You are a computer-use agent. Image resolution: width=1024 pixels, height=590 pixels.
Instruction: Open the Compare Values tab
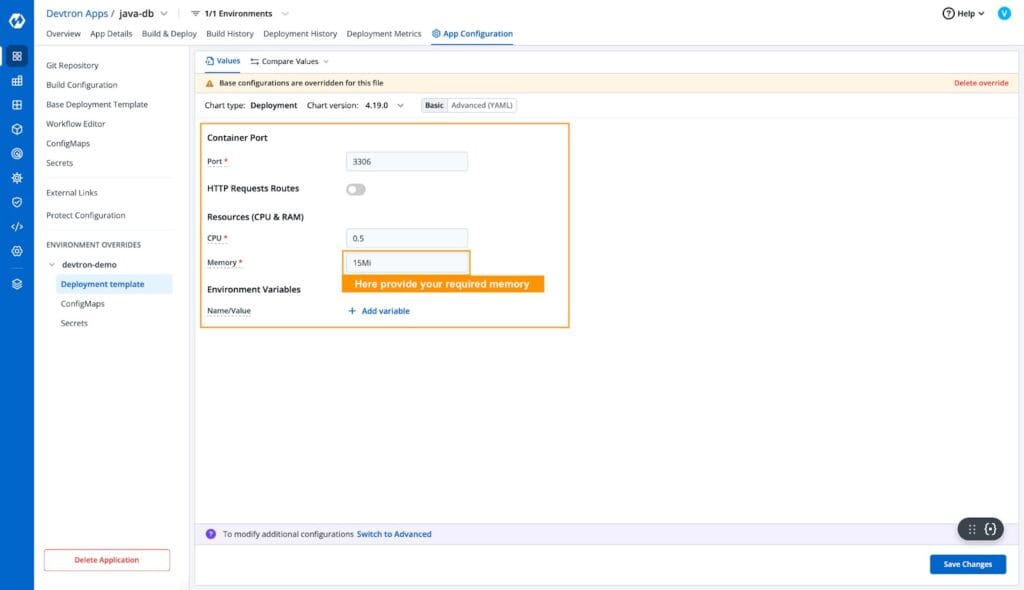click(x=287, y=60)
